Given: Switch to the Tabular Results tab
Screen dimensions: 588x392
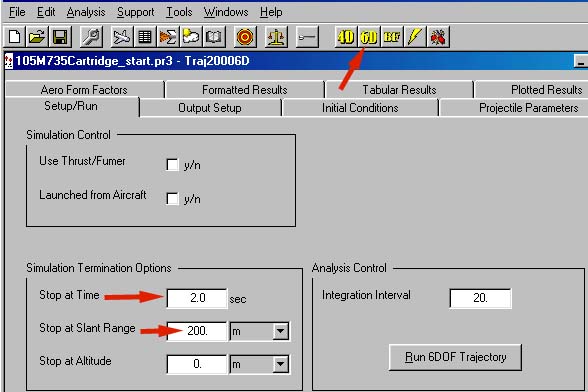Looking at the screenshot, I should pyautogui.click(x=399, y=90).
